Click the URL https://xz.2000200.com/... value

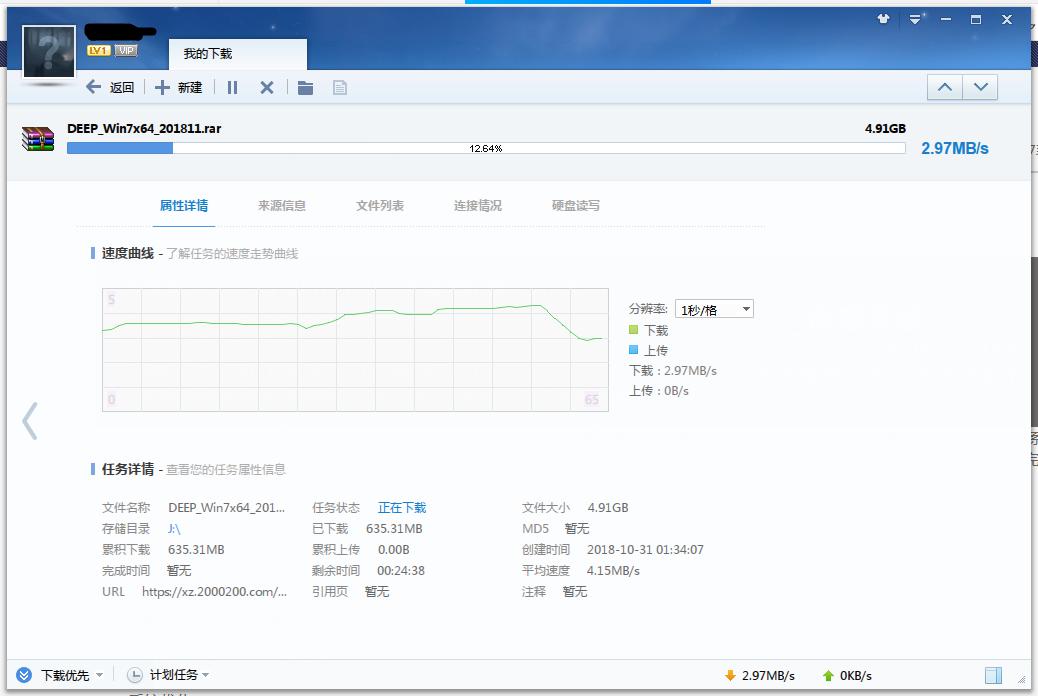click(x=214, y=591)
